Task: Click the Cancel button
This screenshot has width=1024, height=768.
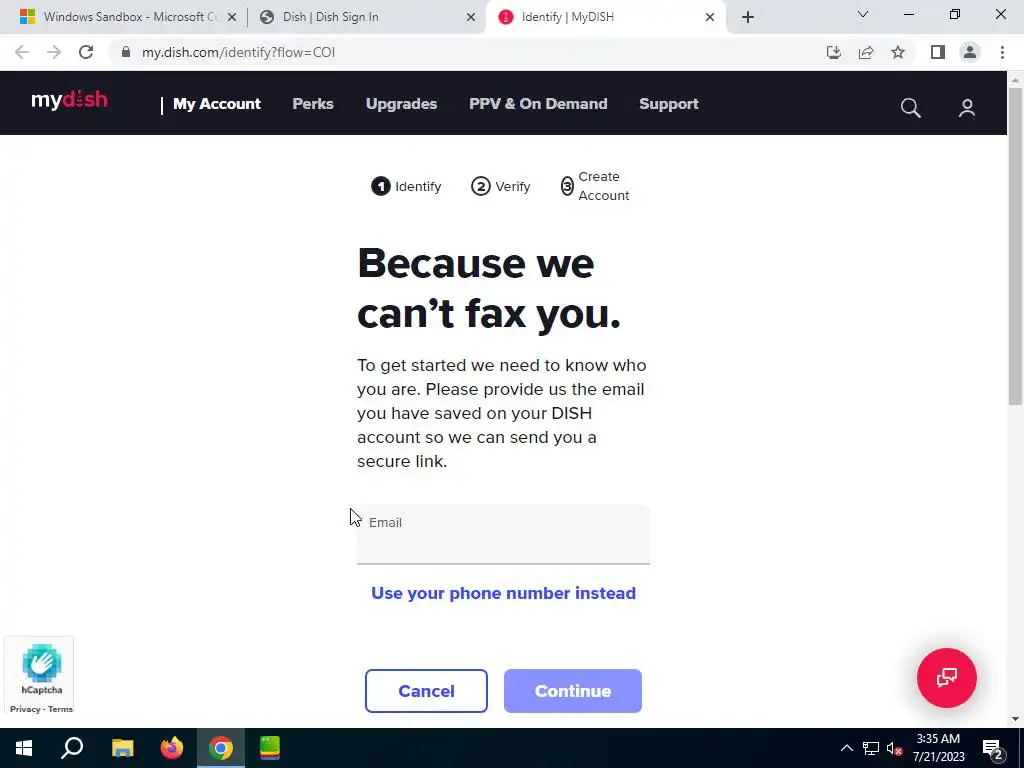Action: (426, 691)
